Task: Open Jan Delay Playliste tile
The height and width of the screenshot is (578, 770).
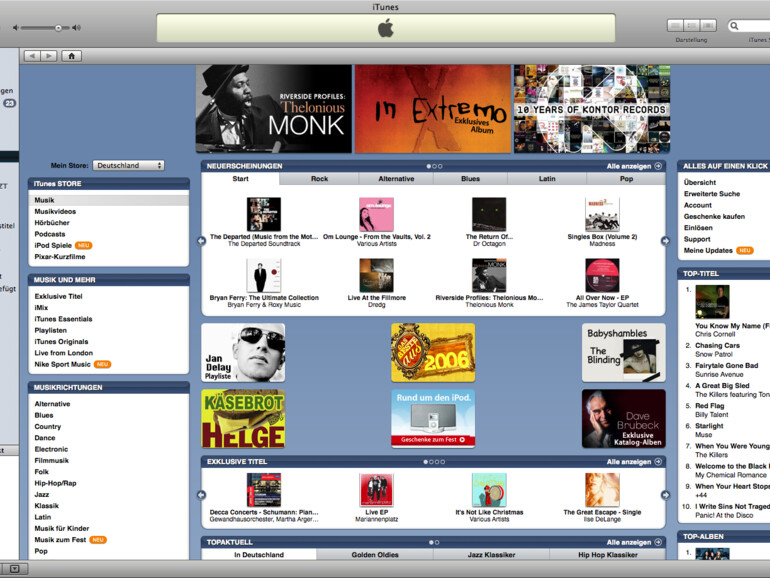Action: click(243, 352)
